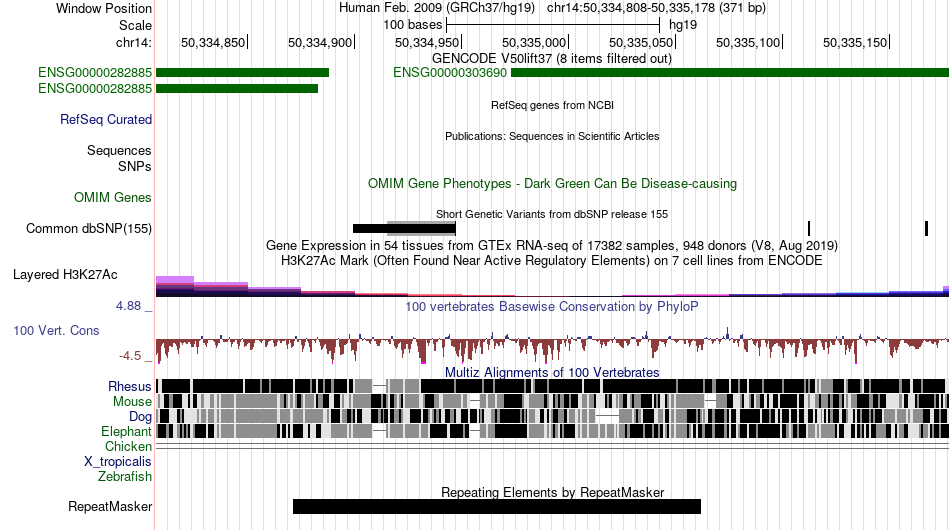Click Multiz Alignments of 100 Vertebrates title
Image resolution: width=950 pixels, height=530 pixels.
point(552,372)
